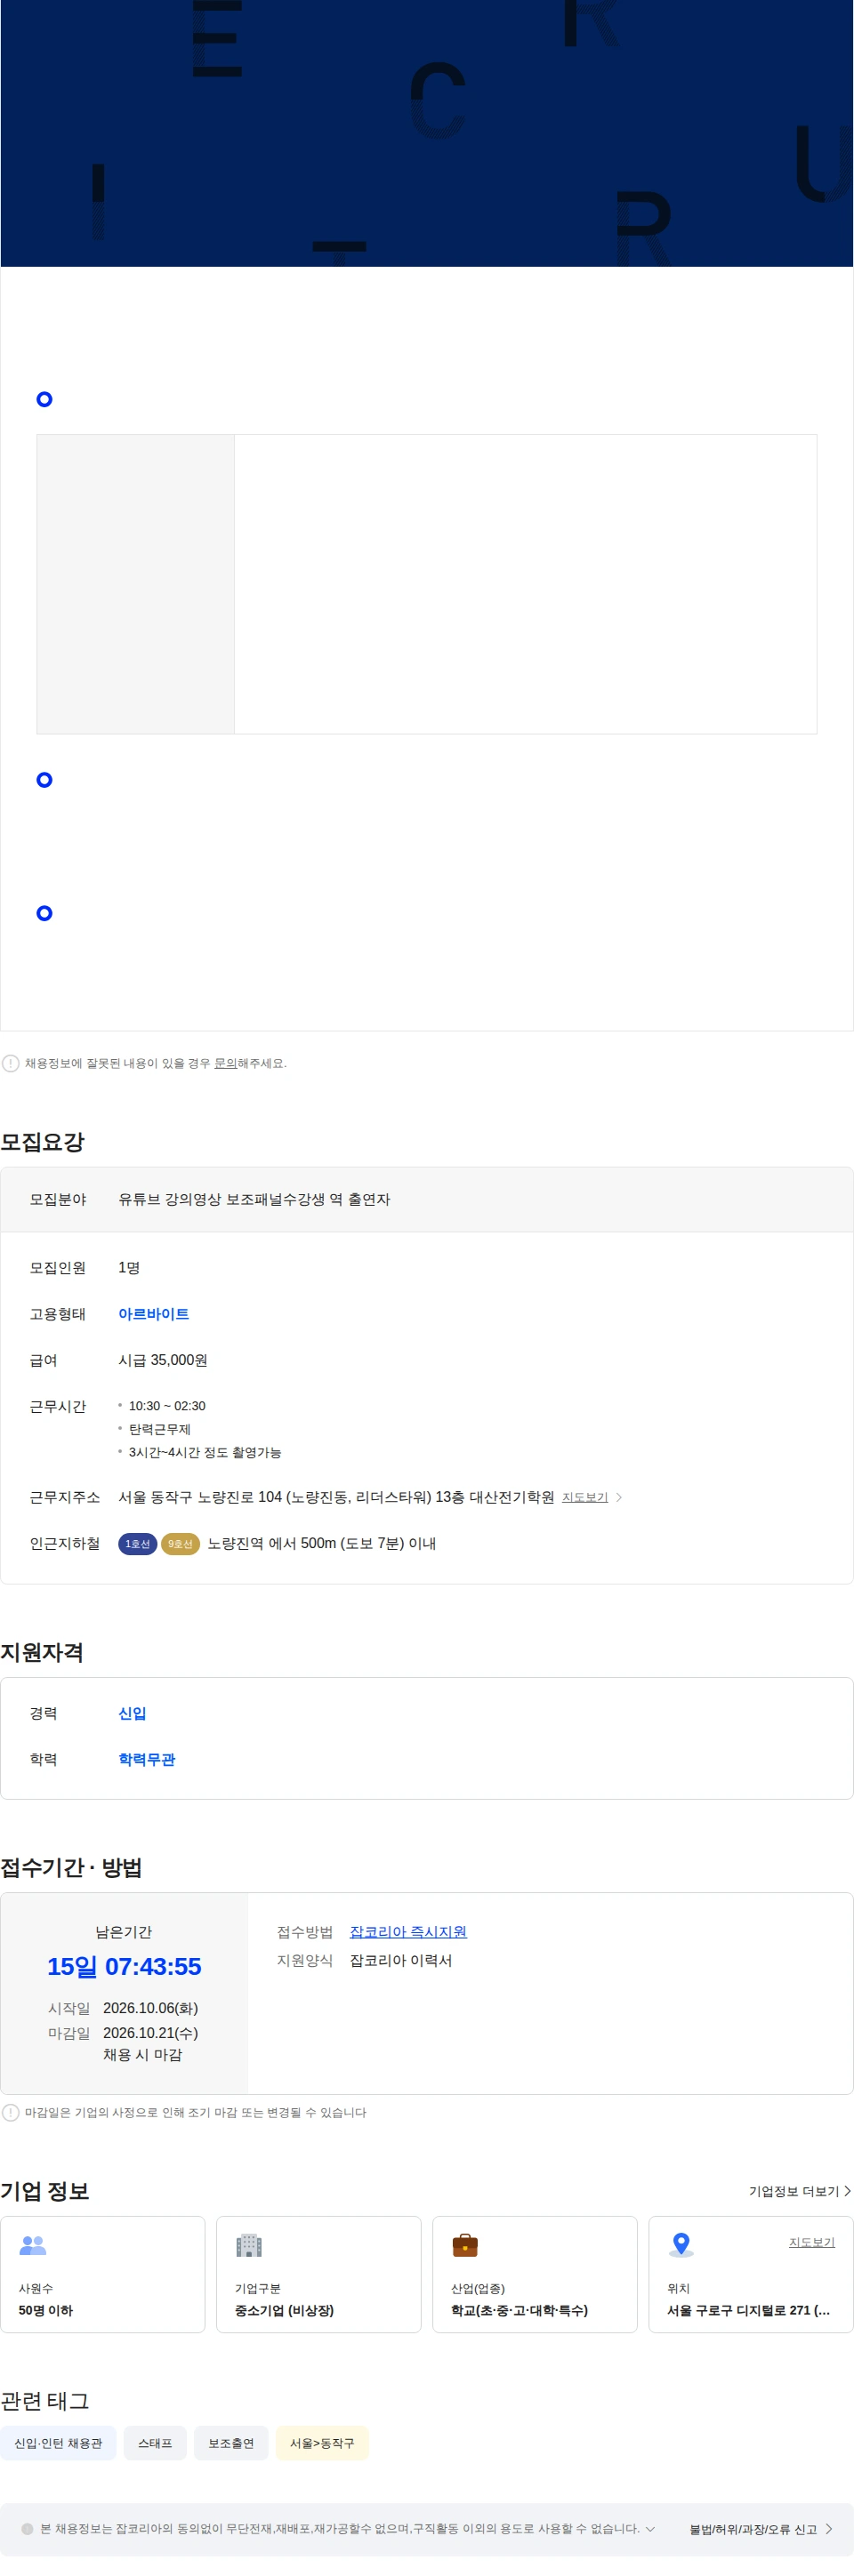Click the 유튜브 강의영상 보조패널수강생 role text
The width and height of the screenshot is (854, 2576).
254,1199
